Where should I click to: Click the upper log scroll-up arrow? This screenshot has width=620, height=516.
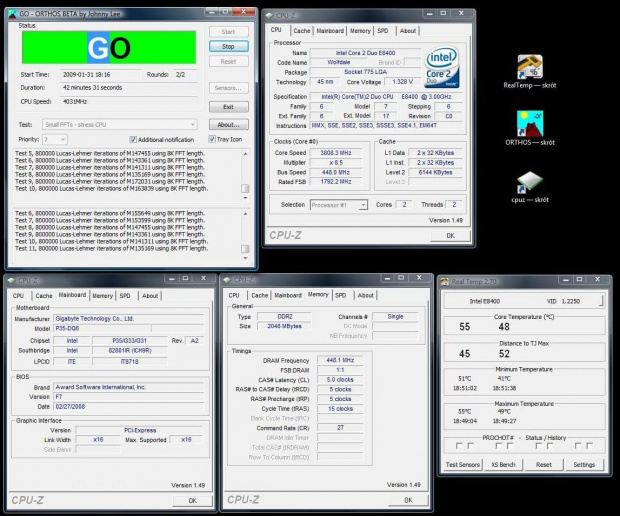click(x=245, y=154)
